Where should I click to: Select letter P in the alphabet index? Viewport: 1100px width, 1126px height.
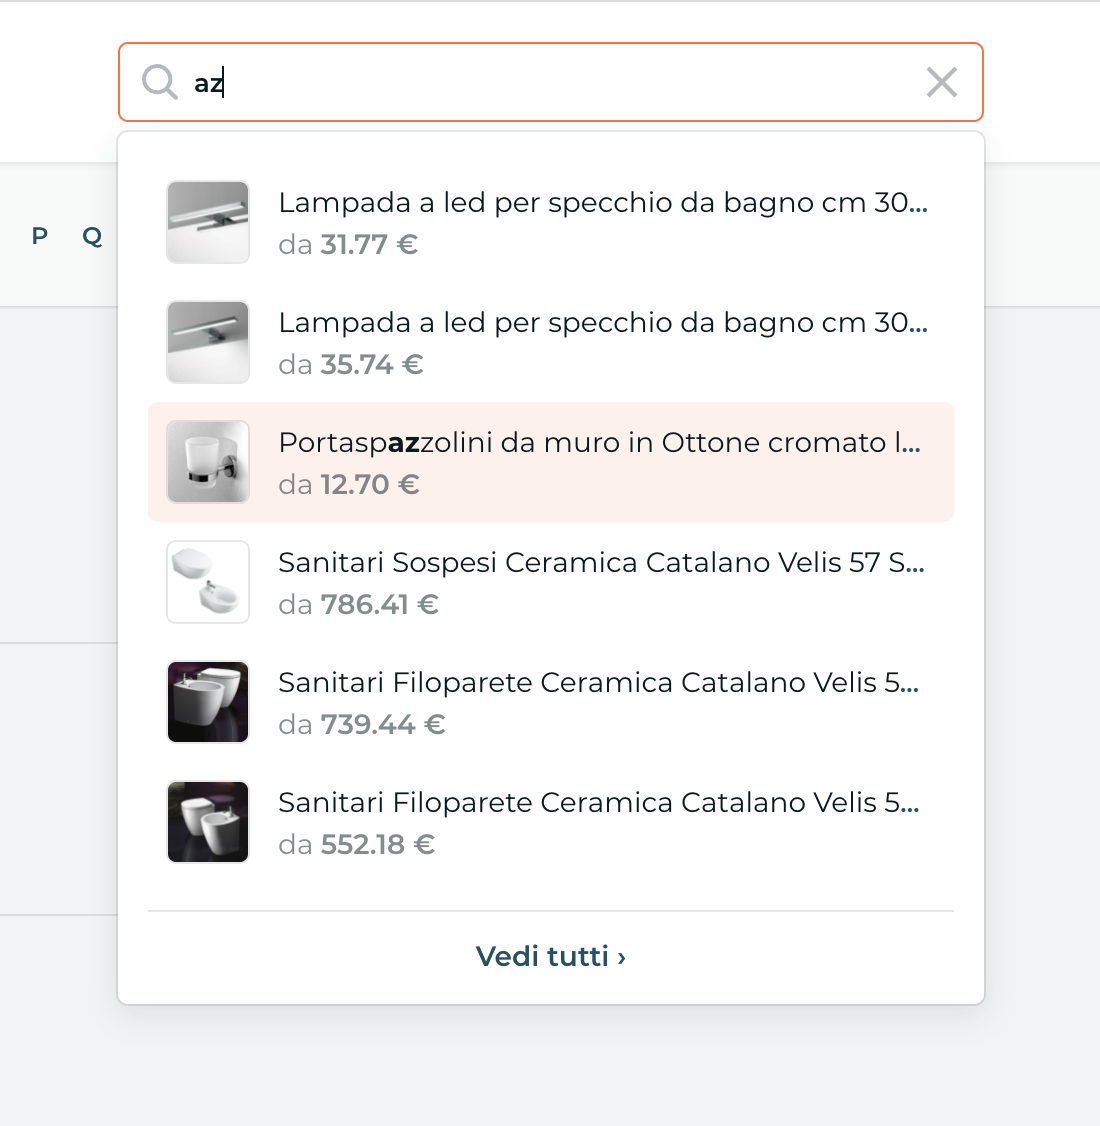point(40,236)
